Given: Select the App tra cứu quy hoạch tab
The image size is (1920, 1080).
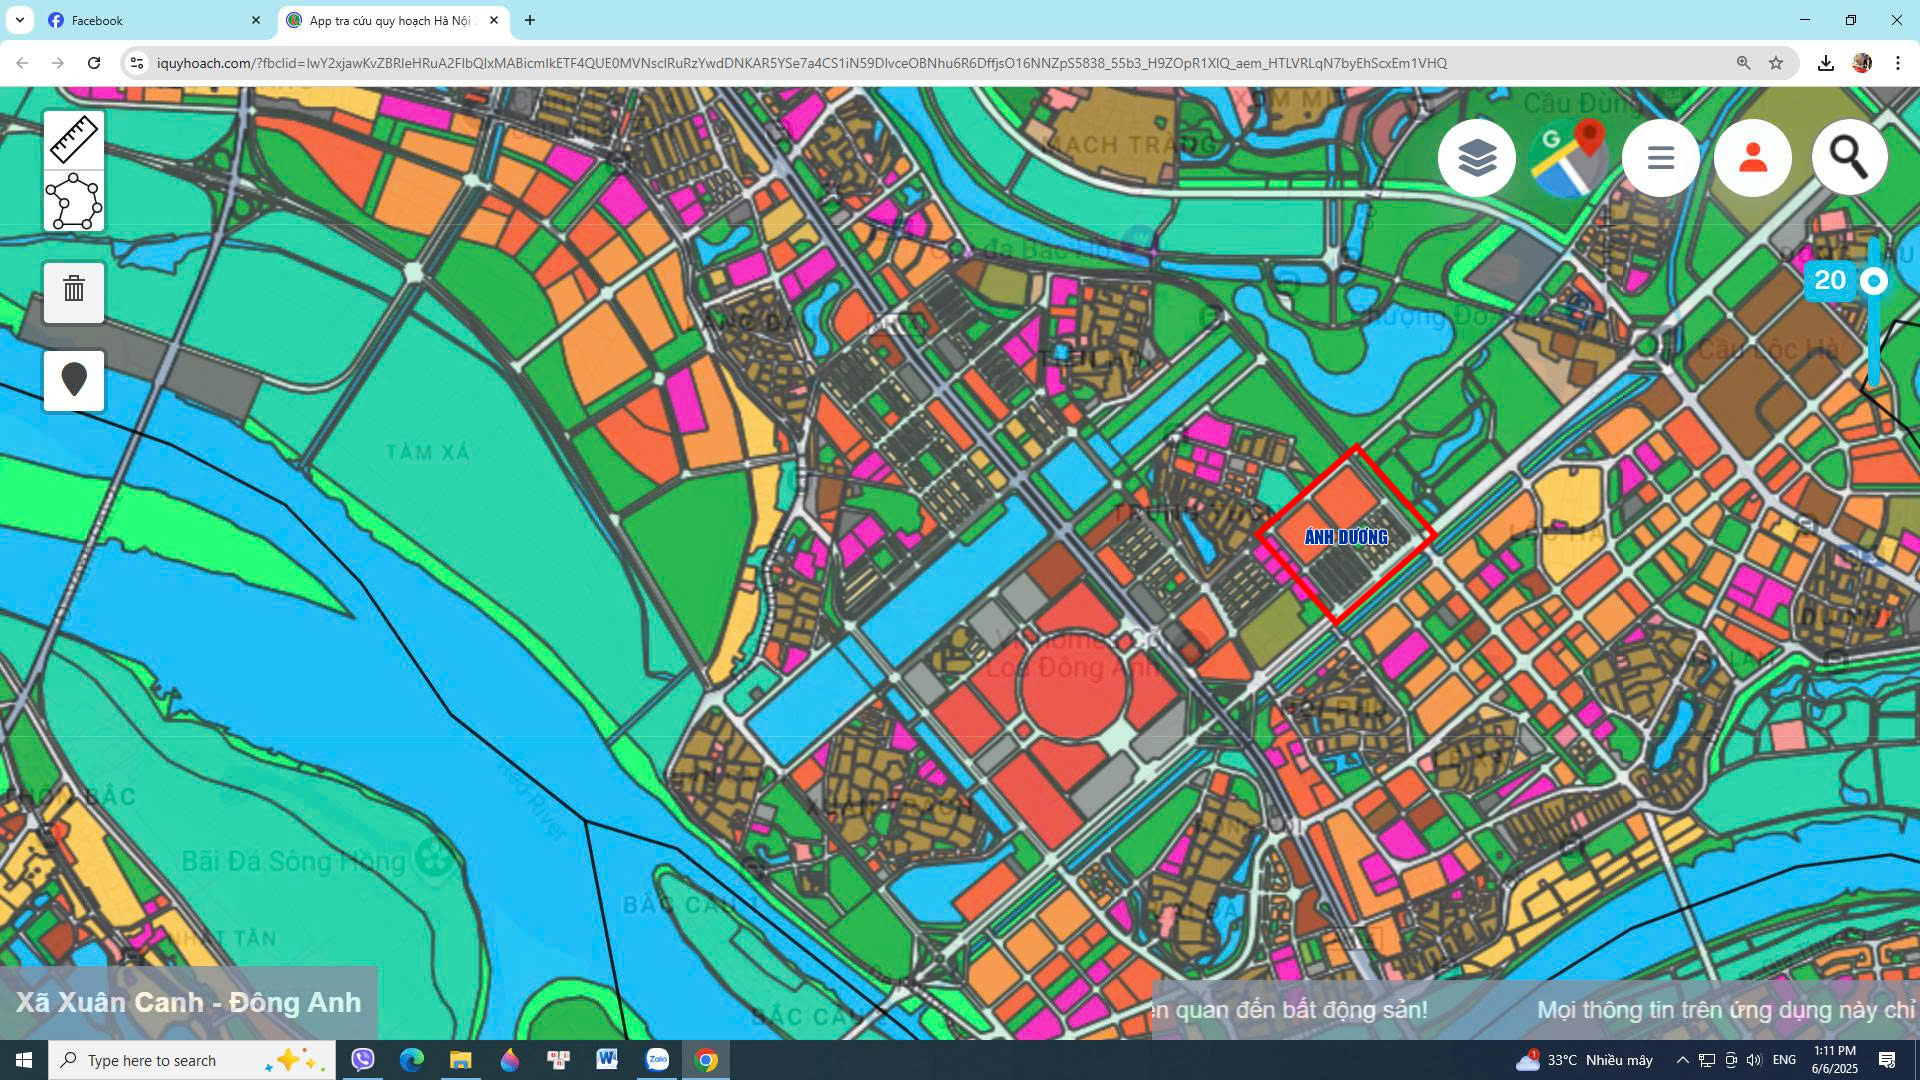Looking at the screenshot, I should (390, 20).
